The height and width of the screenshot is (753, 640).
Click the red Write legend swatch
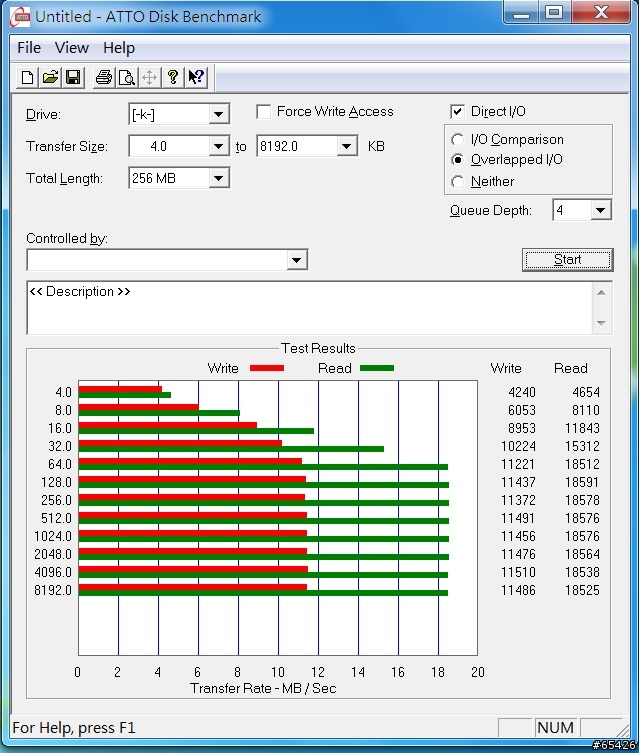267,368
